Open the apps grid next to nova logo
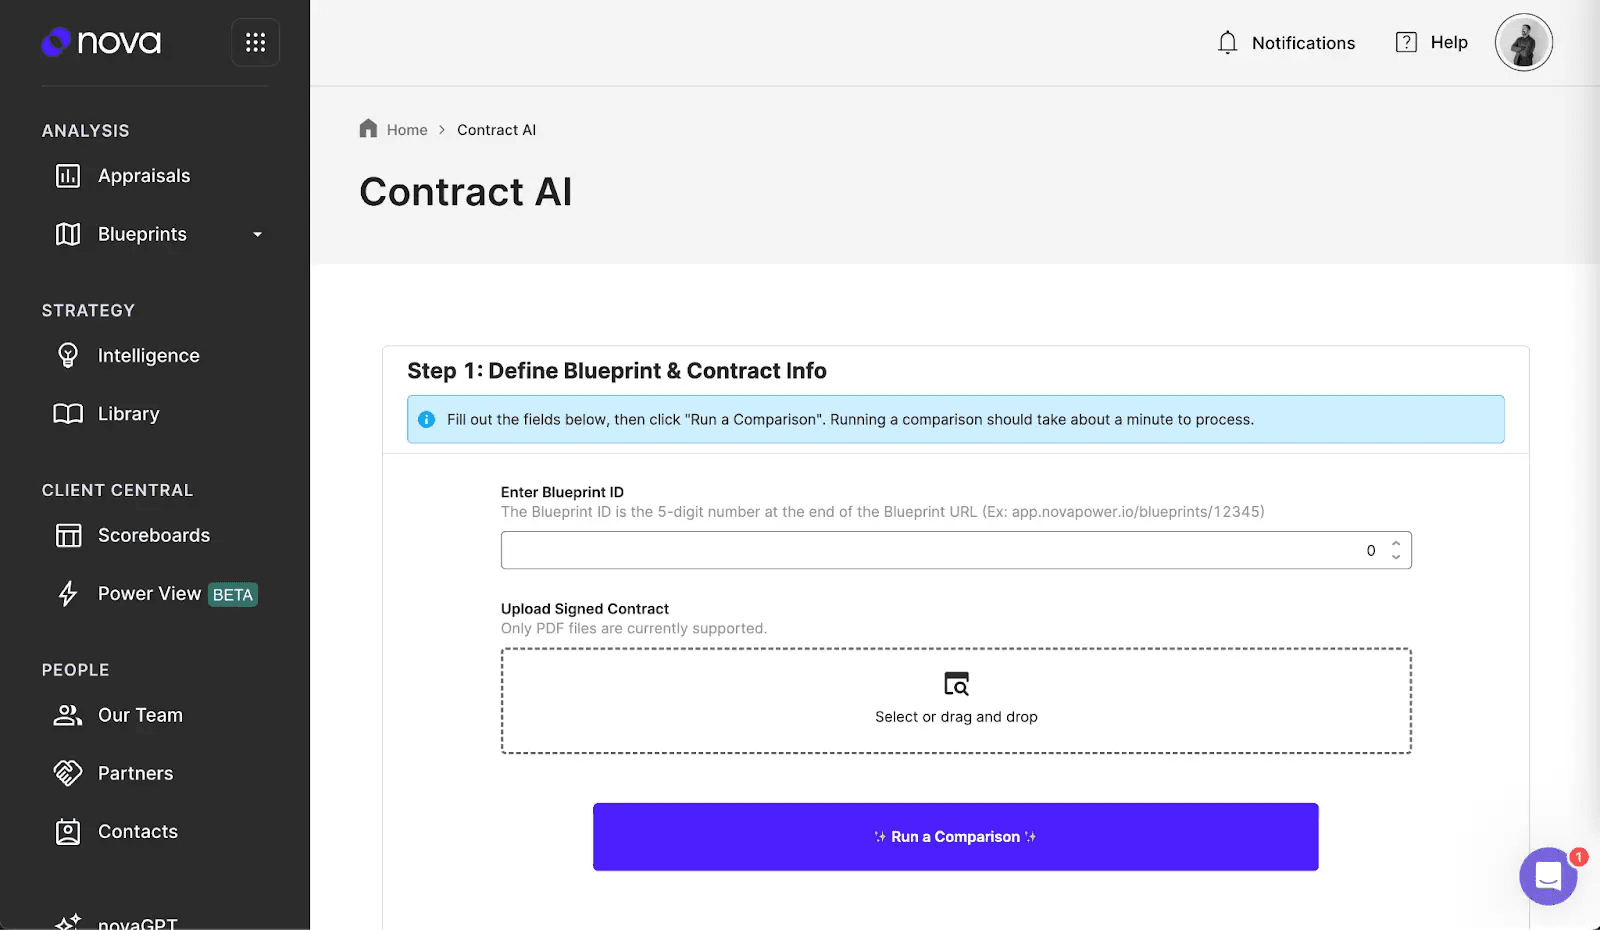Image resolution: width=1600 pixels, height=930 pixels. tap(255, 42)
